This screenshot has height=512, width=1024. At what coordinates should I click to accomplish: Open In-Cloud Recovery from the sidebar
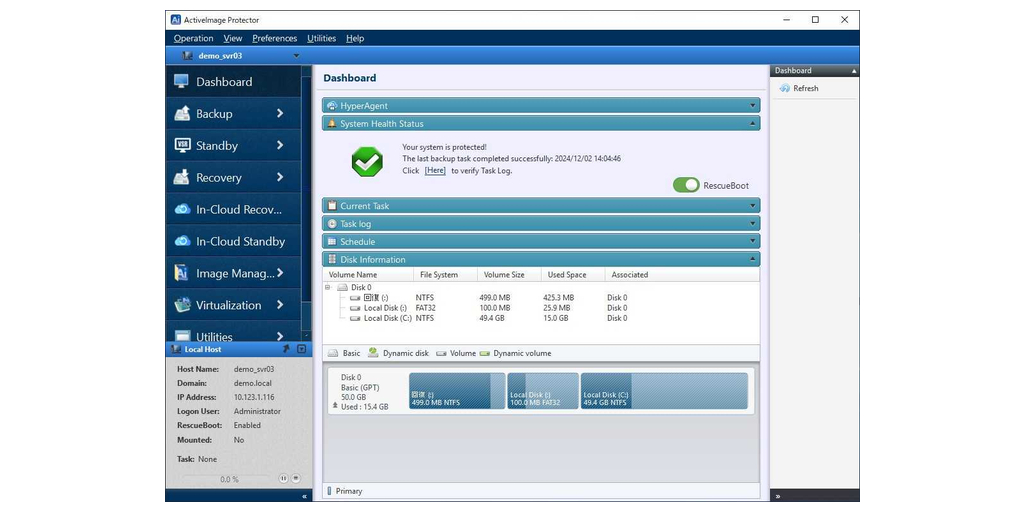pyautogui.click(x=233, y=210)
